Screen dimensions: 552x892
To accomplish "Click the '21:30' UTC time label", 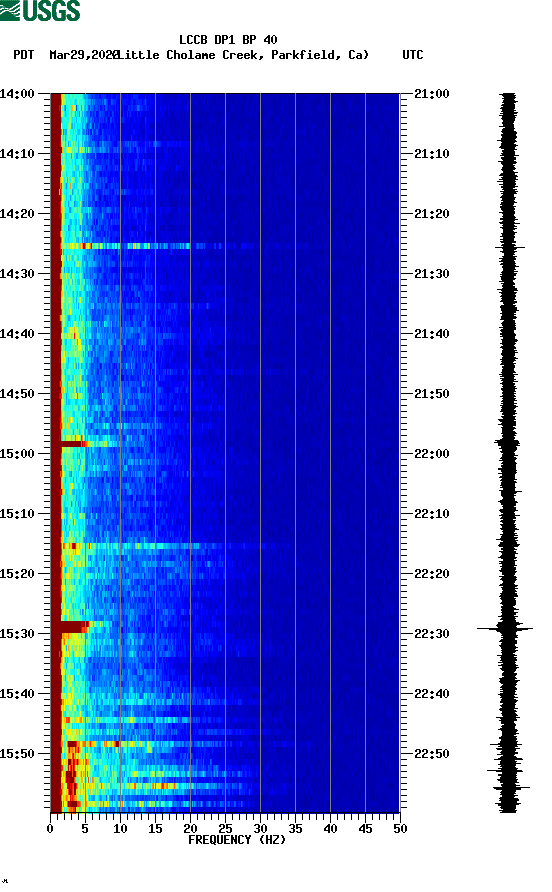I will coord(432,274).
